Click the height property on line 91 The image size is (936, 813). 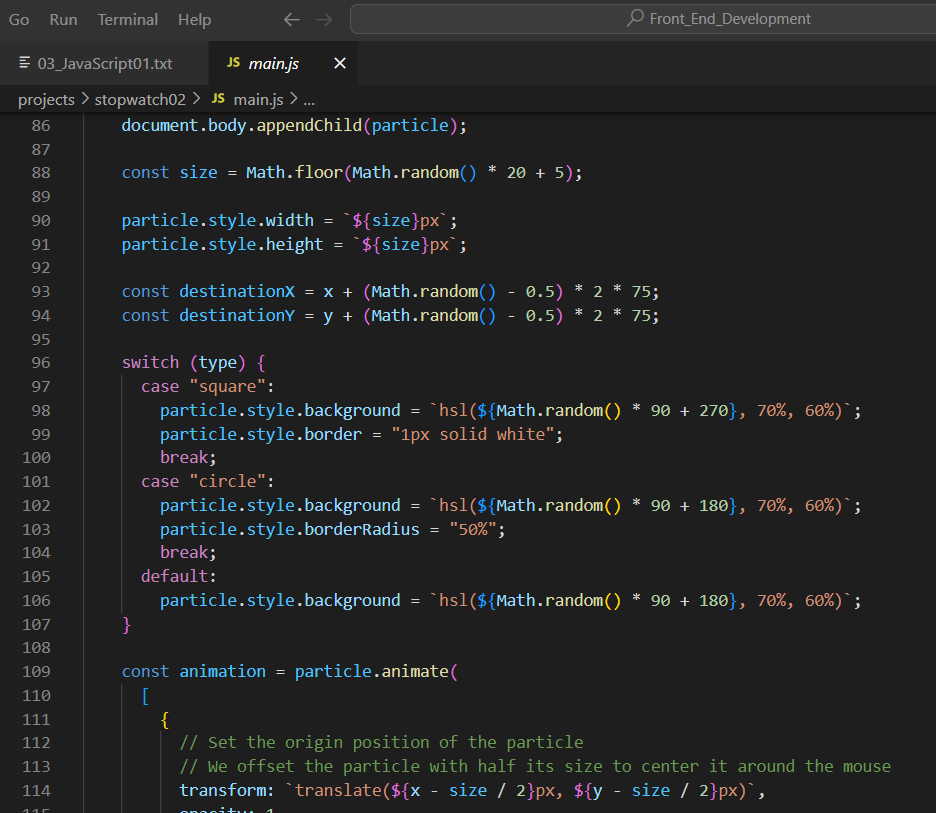click(x=294, y=244)
